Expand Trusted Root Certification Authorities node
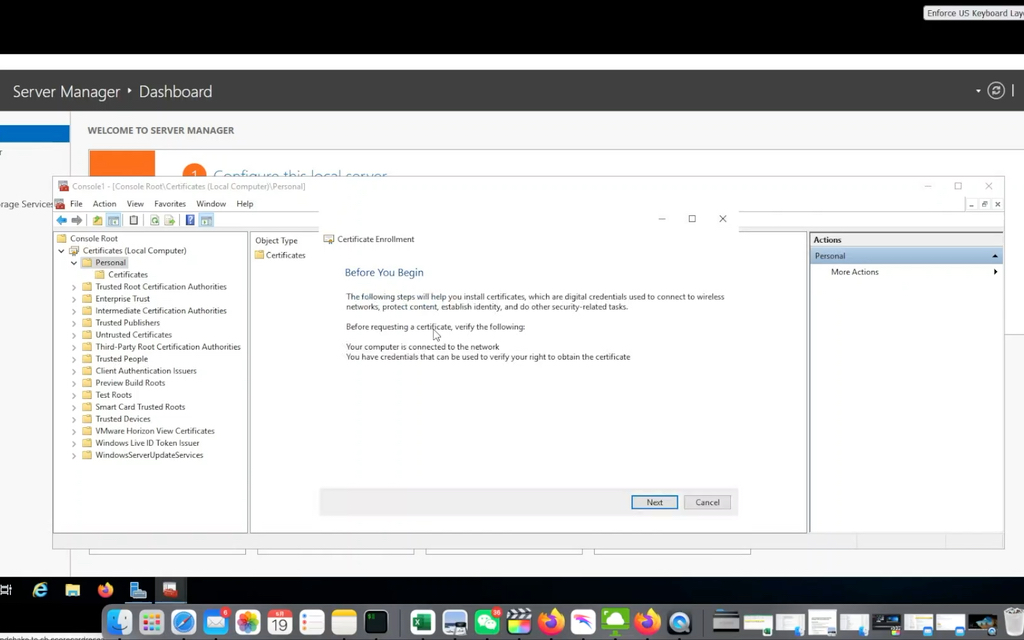The width and height of the screenshot is (1024, 640). pos(74,287)
